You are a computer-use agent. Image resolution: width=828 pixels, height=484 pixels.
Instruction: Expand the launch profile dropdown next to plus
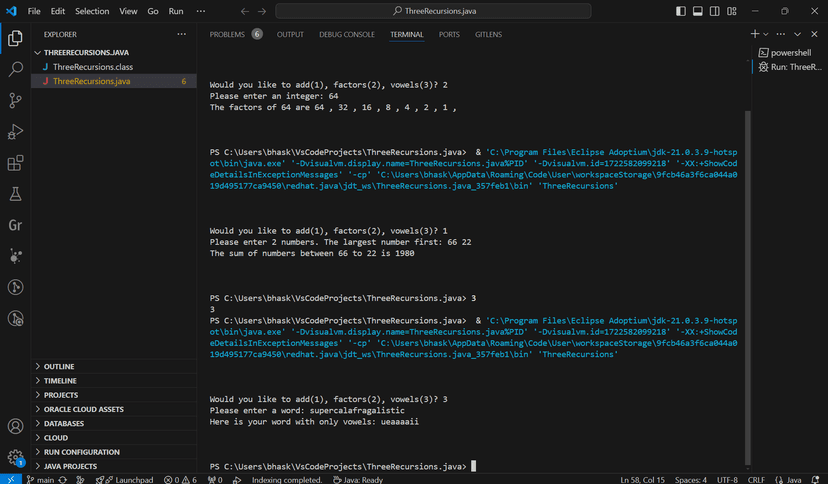pyautogui.click(x=766, y=34)
